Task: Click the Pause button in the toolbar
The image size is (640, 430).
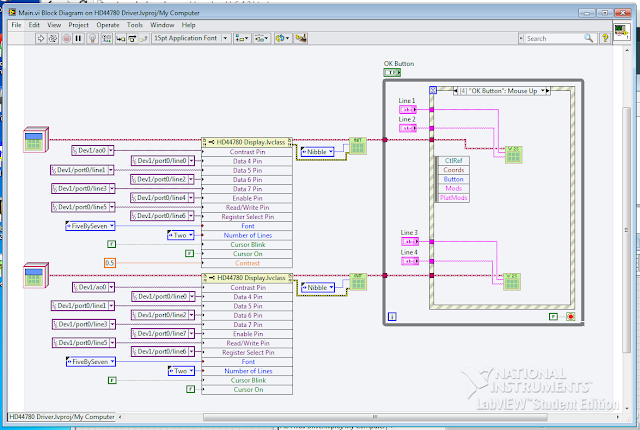Action: tap(78, 38)
